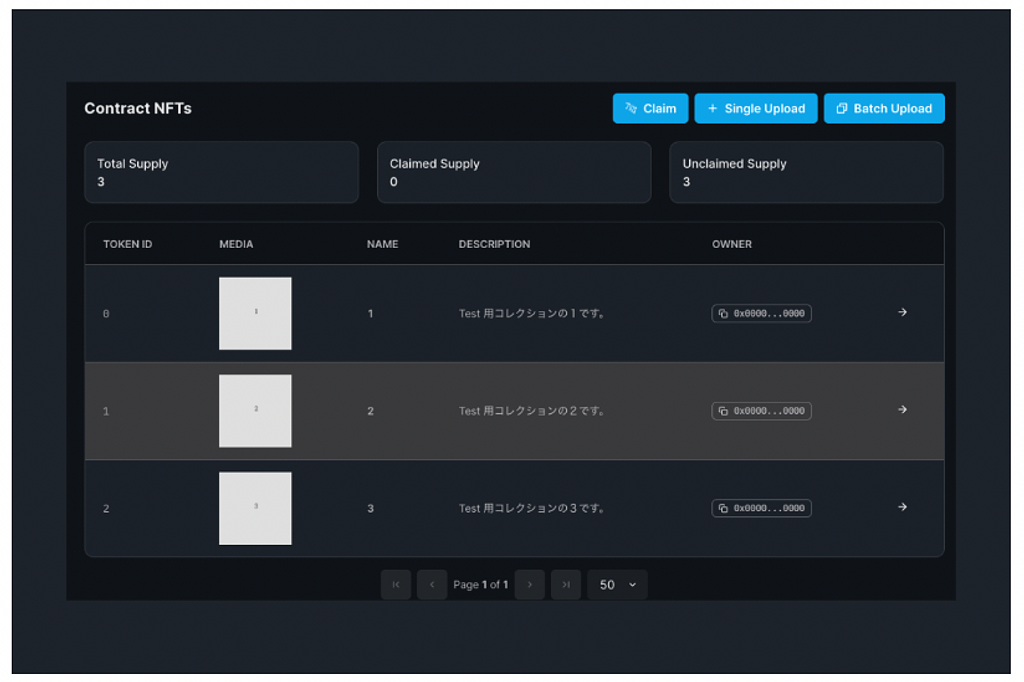The width and height of the screenshot is (1024, 682).
Task: Click the Claim button
Action: 650,108
